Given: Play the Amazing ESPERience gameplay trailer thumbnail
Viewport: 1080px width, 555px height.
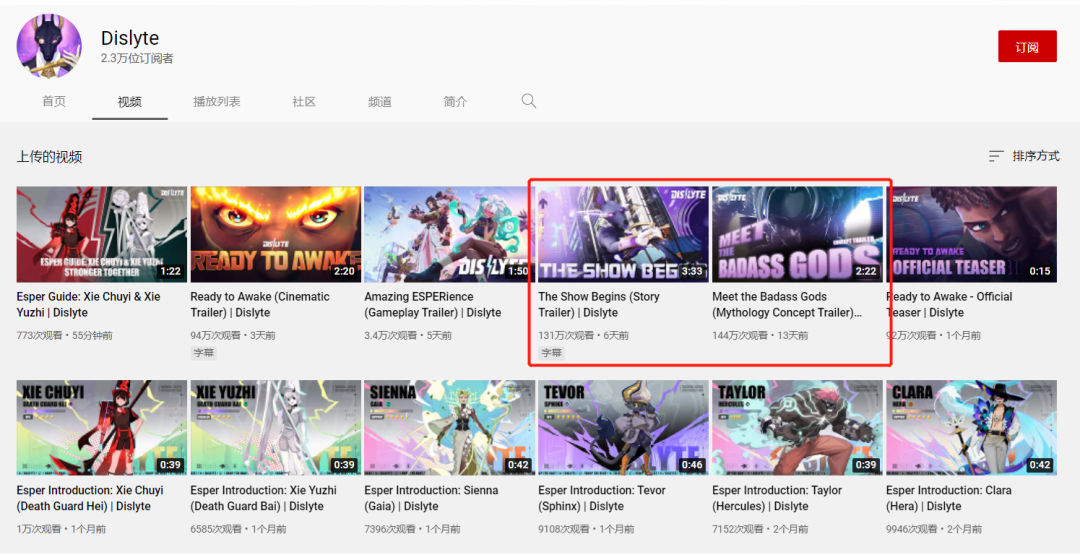Looking at the screenshot, I should (449, 234).
